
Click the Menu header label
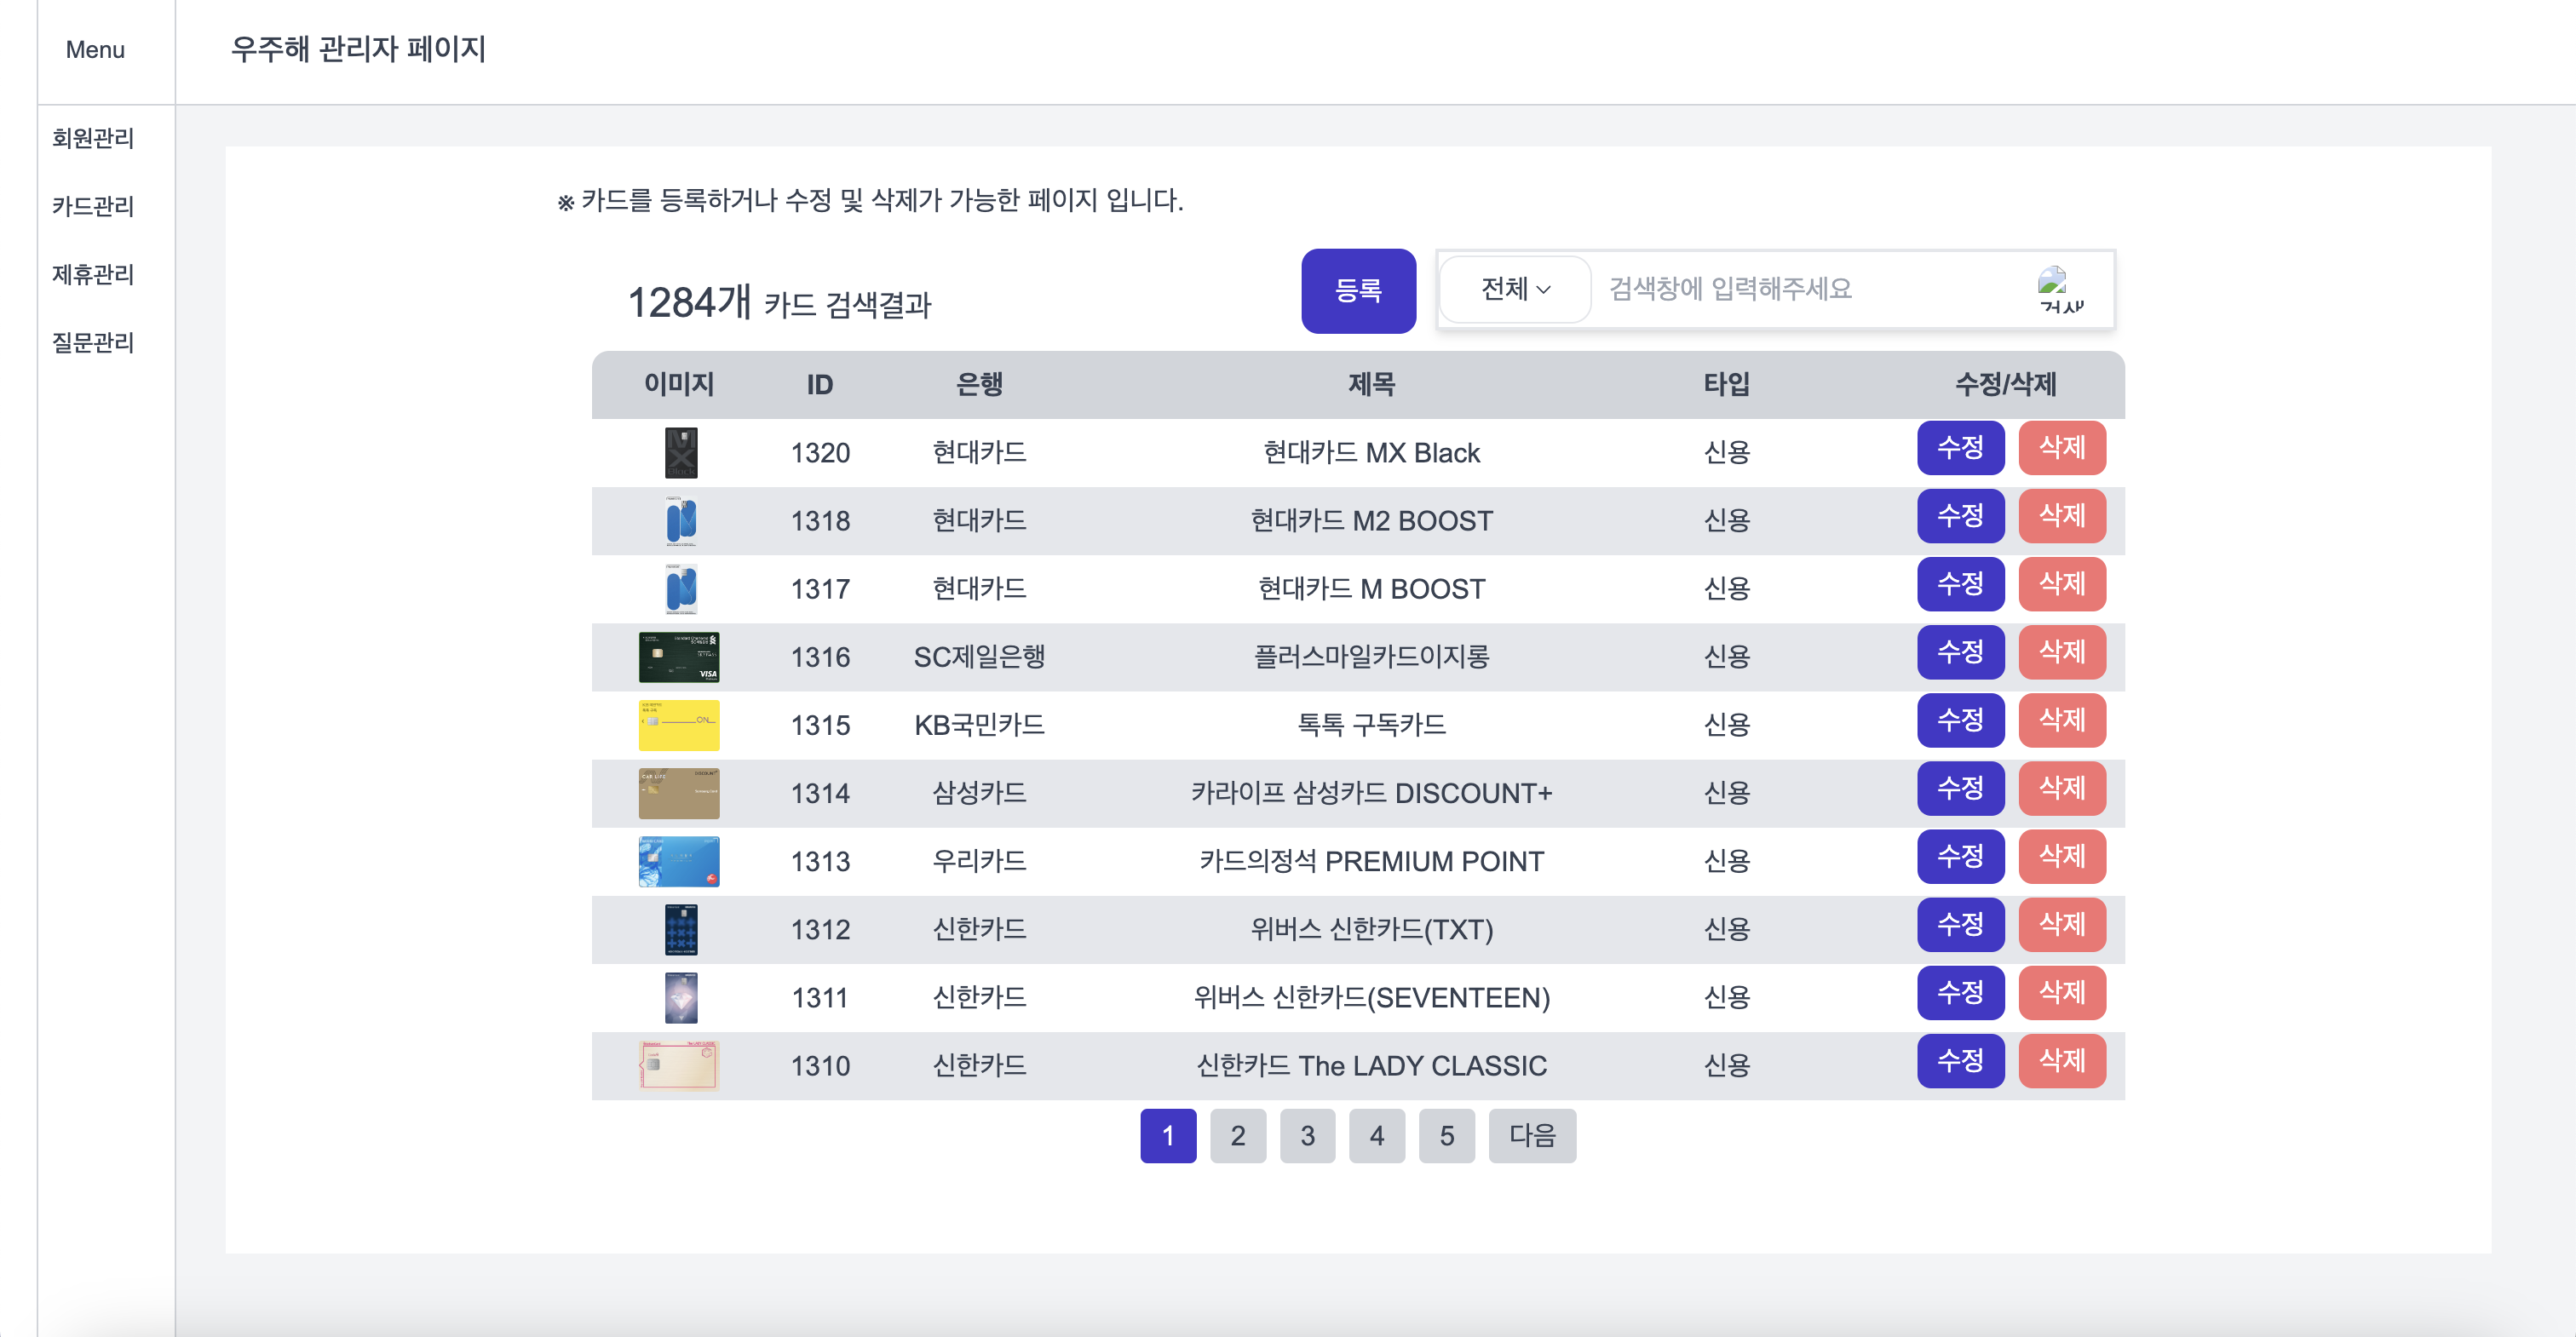pyautogui.click(x=95, y=49)
